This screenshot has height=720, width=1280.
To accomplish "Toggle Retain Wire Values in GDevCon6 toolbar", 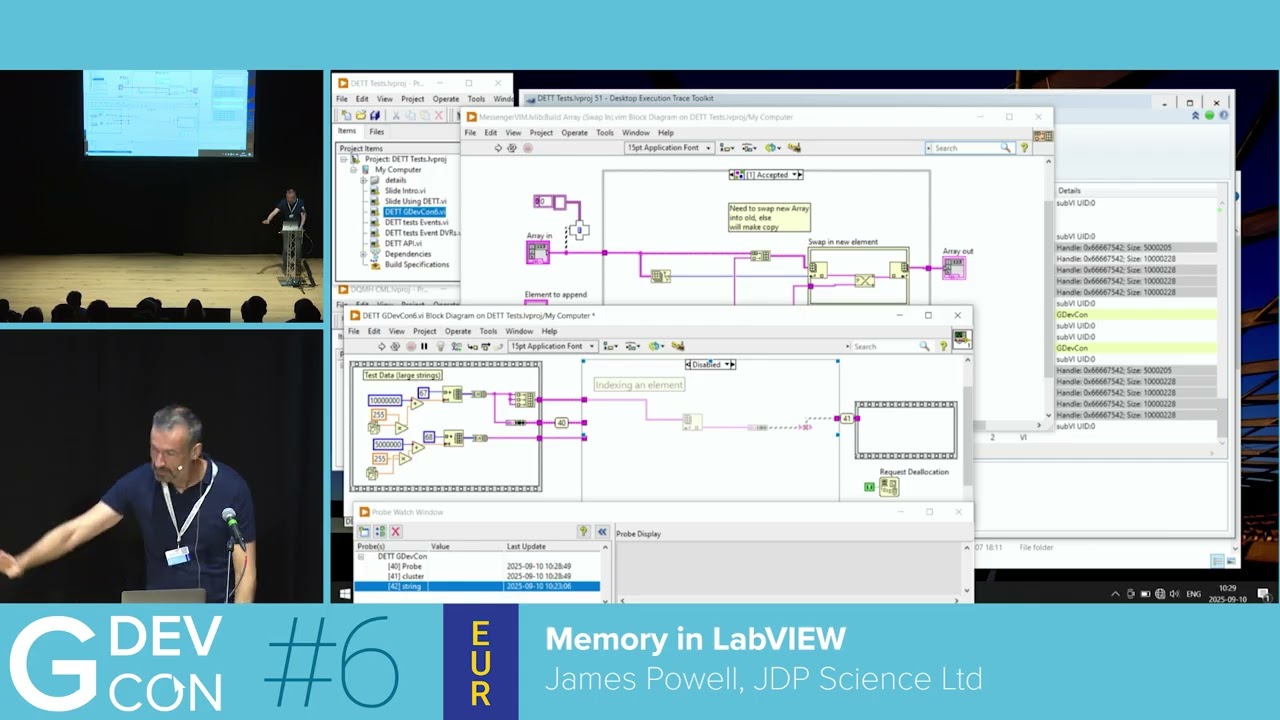I will click(x=456, y=346).
